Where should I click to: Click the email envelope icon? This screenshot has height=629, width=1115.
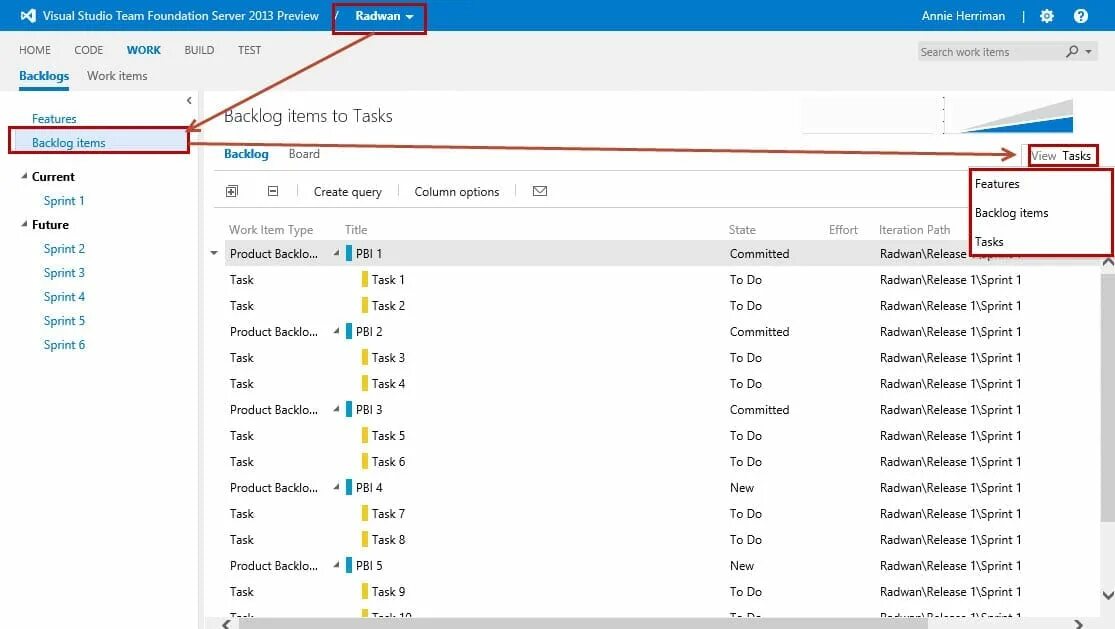[x=540, y=191]
